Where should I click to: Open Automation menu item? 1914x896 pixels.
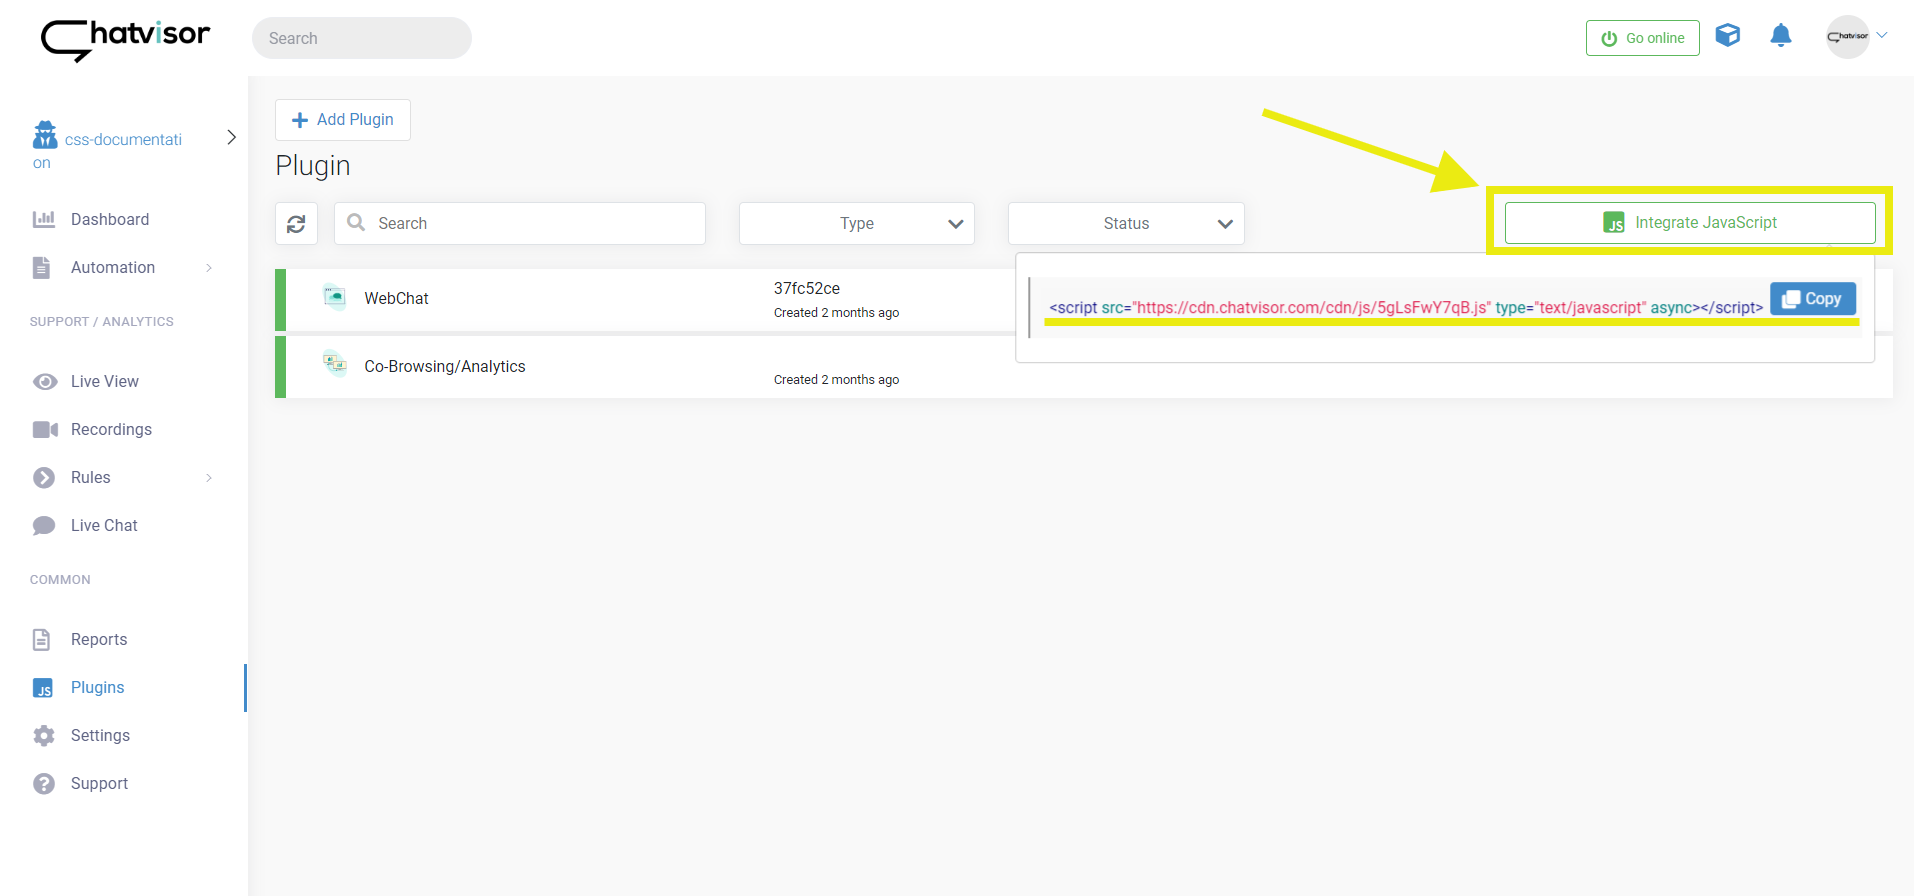click(113, 267)
